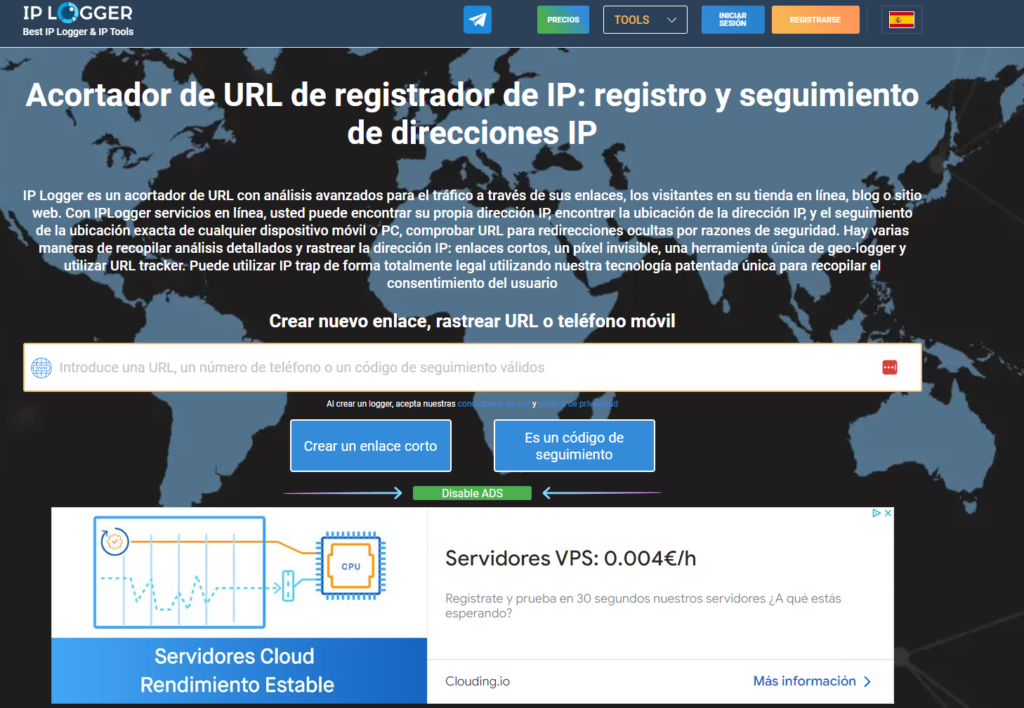The width and height of the screenshot is (1024, 708).
Task: Click the red password manager icon in URL field
Action: [x=889, y=368]
